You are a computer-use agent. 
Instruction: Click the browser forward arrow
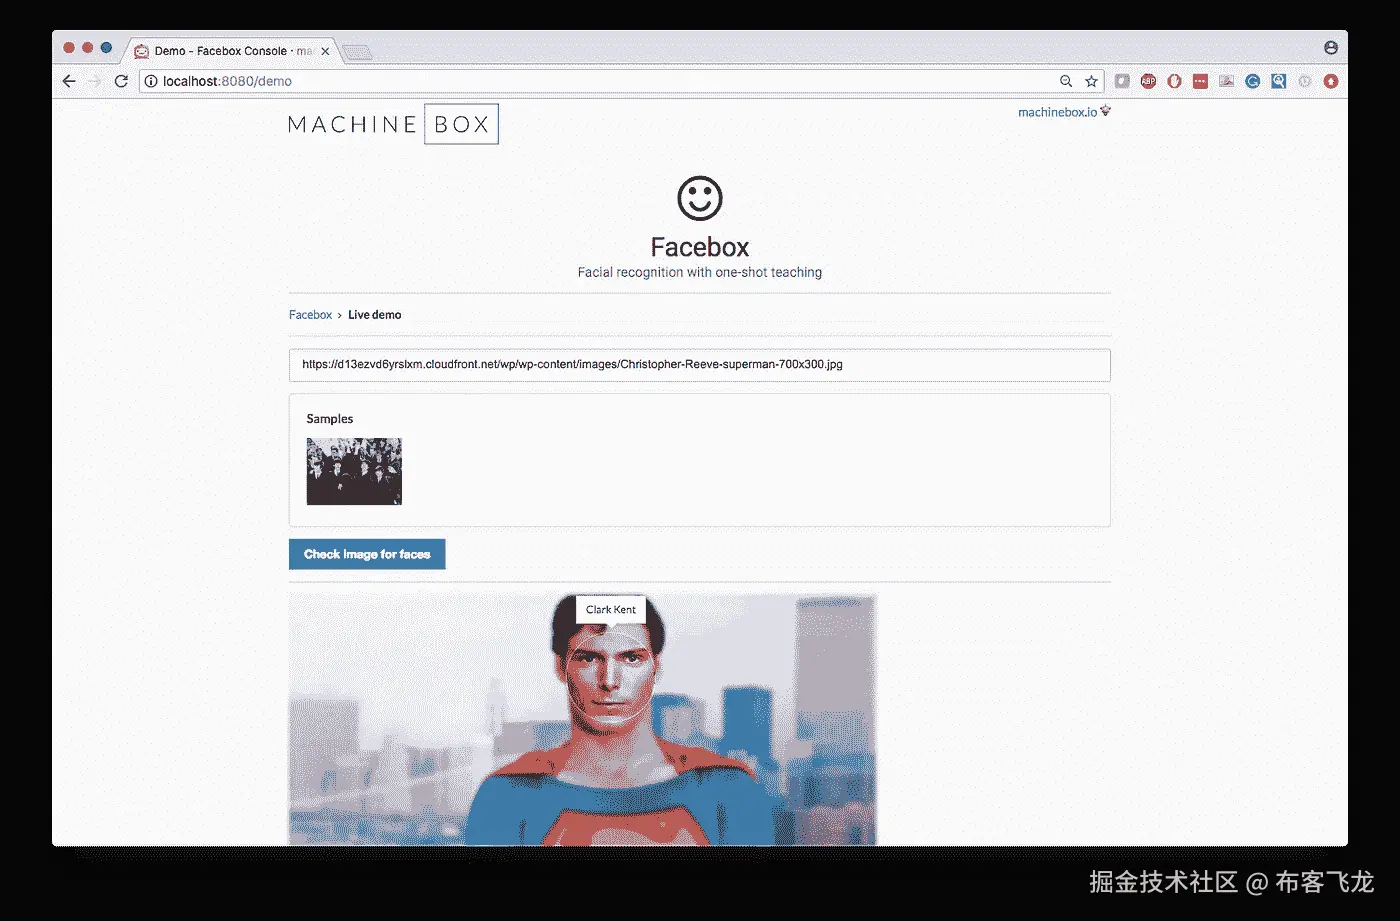95,81
